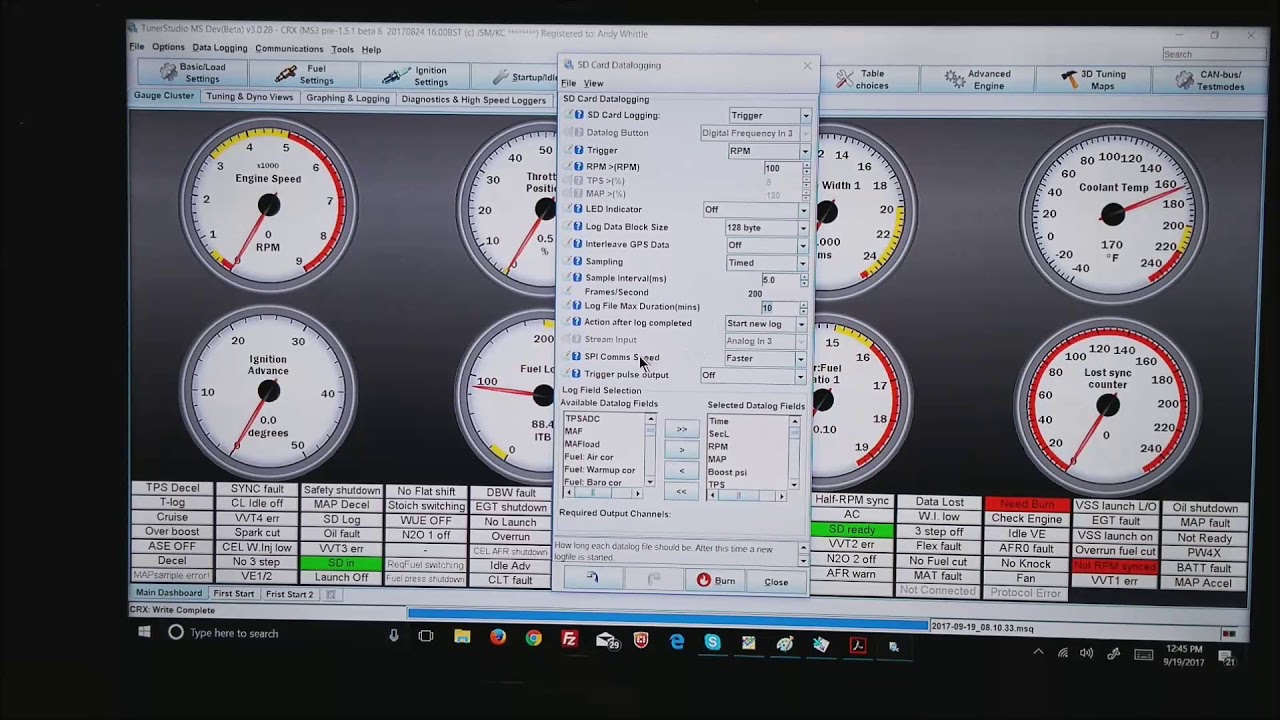
Task: Launch Firefox from the Windows taskbar
Action: coord(498,638)
